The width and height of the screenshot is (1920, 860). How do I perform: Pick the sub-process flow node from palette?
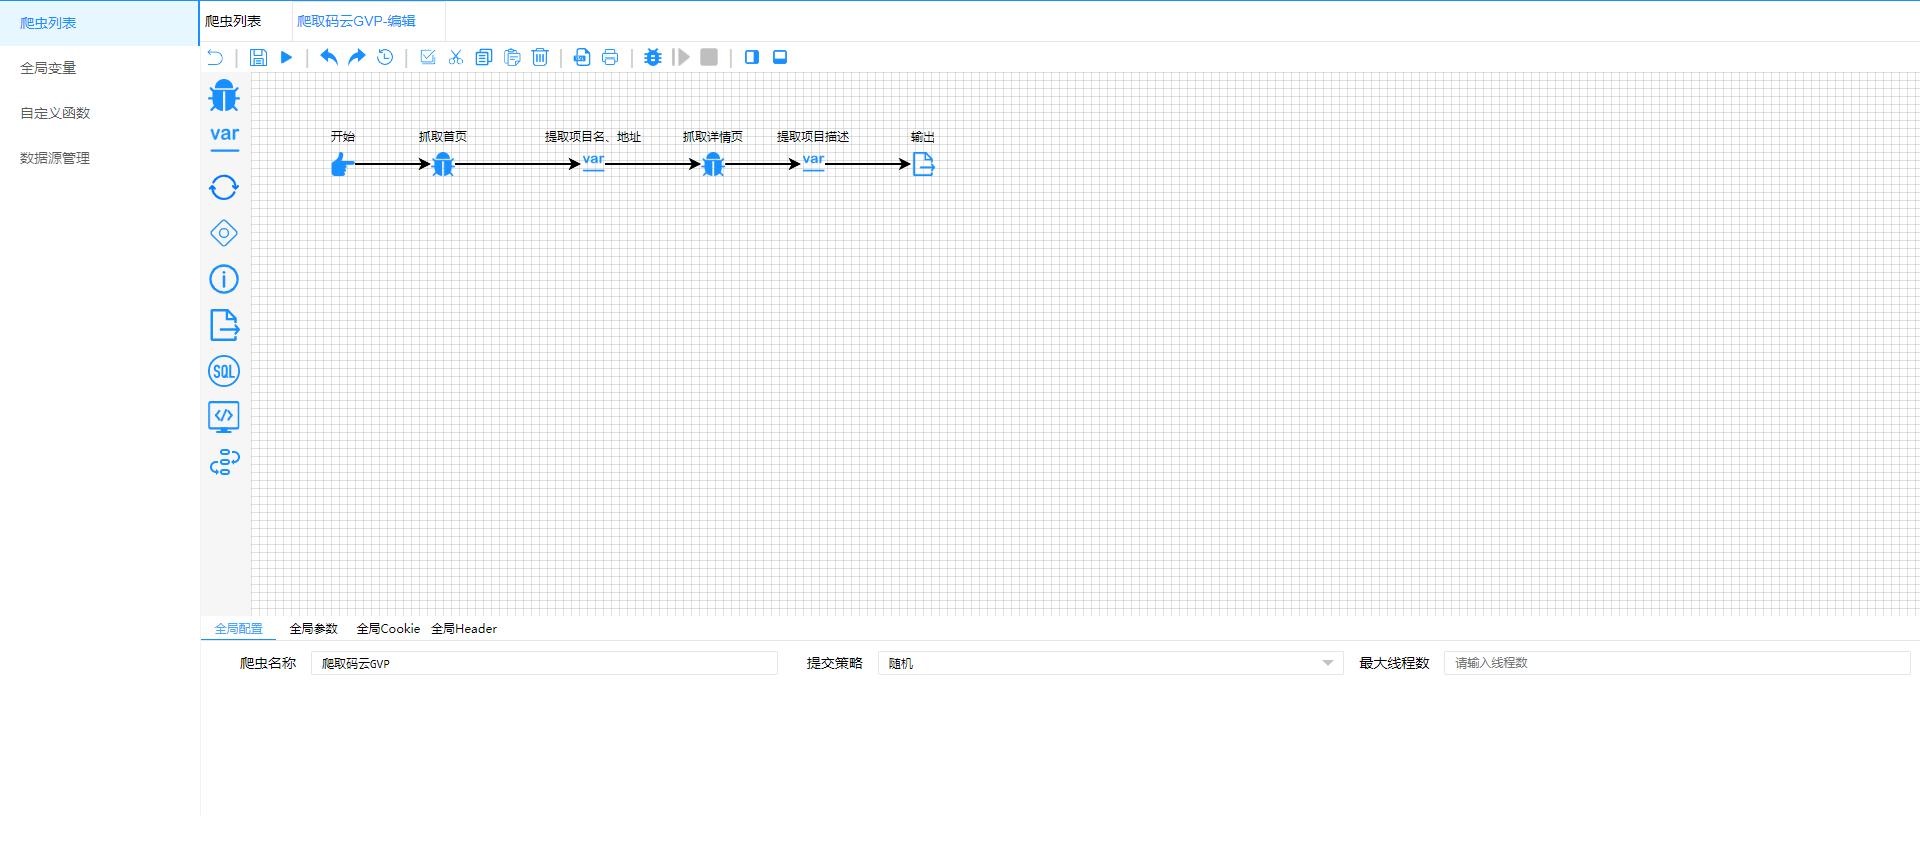tap(225, 462)
